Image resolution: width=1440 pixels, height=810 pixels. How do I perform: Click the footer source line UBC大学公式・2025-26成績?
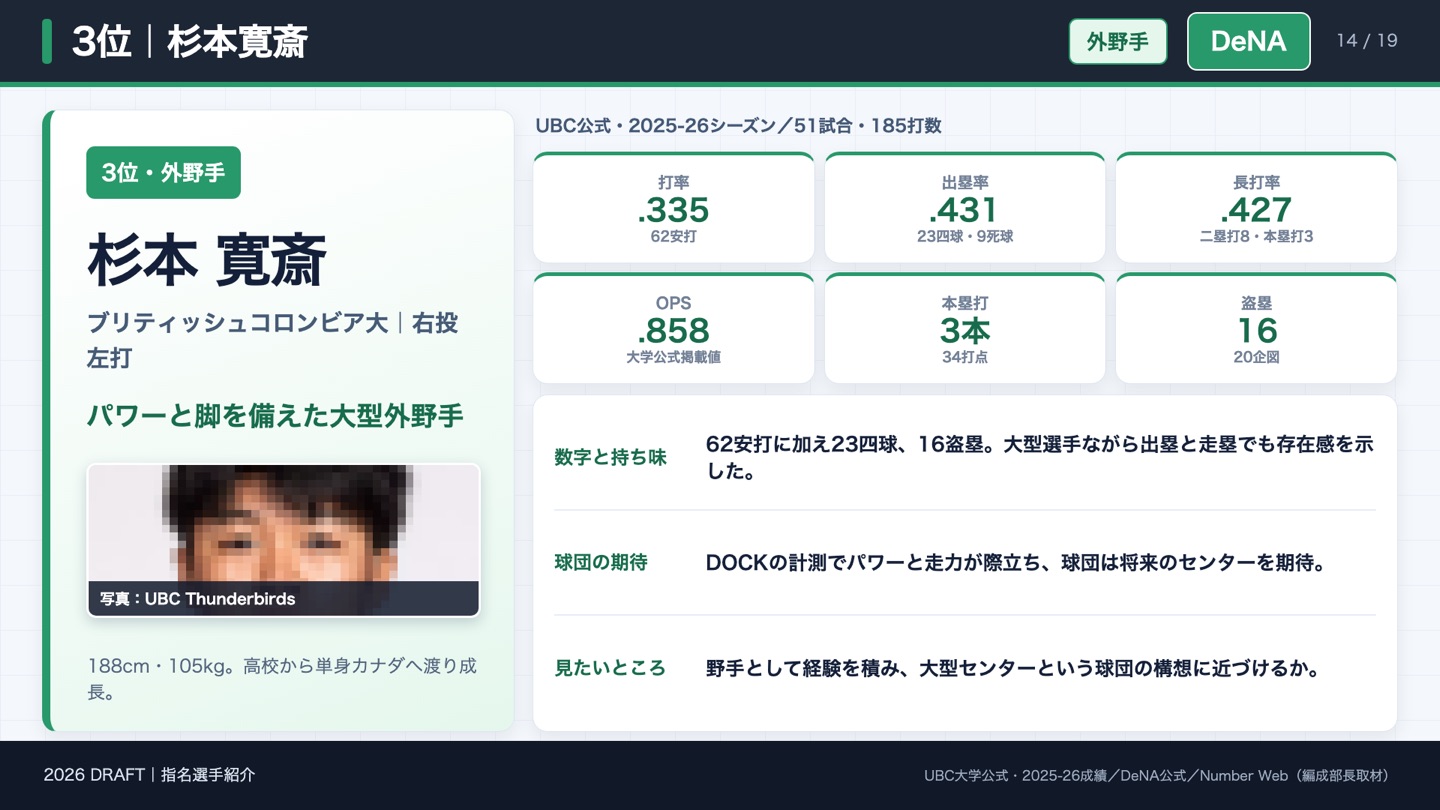[x=1157, y=776]
